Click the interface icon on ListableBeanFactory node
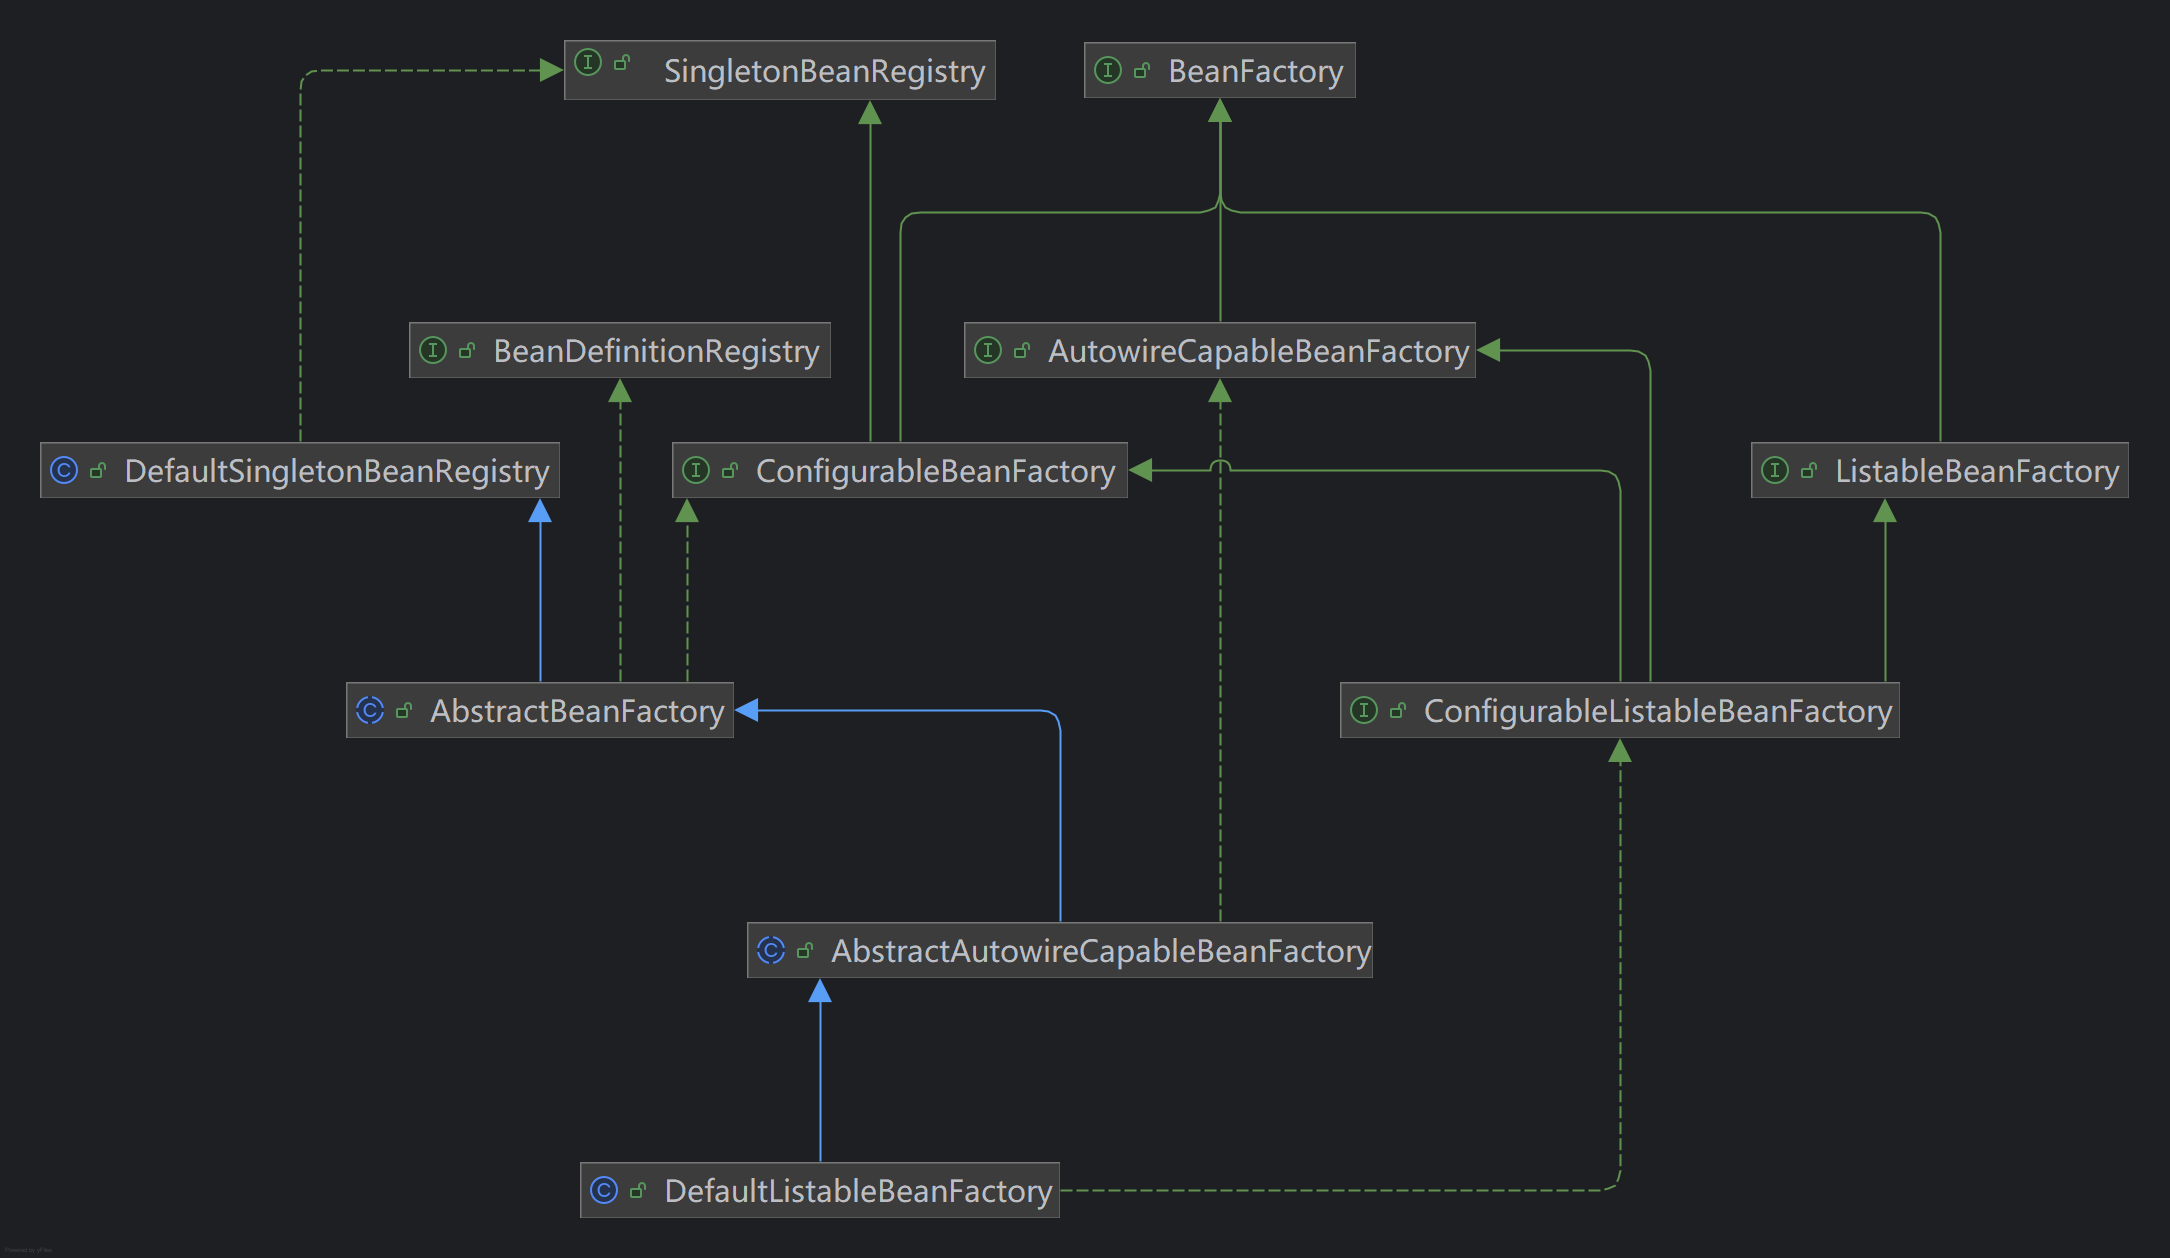This screenshot has width=2170, height=1258. pyautogui.click(x=1775, y=470)
